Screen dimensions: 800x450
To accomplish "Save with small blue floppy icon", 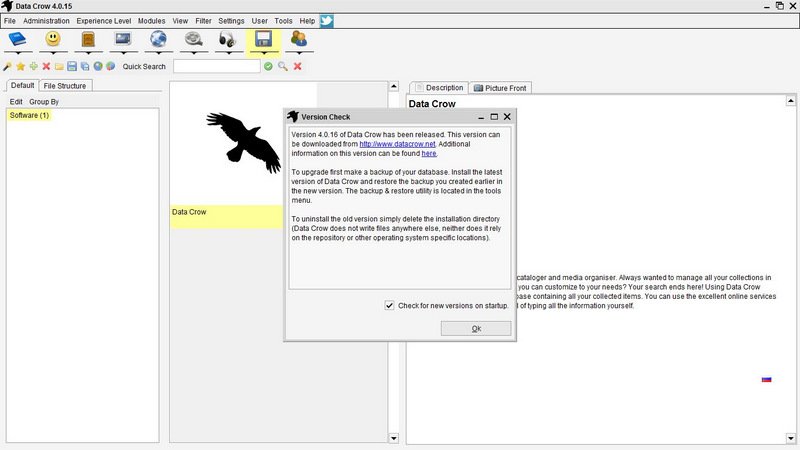I will 72,66.
